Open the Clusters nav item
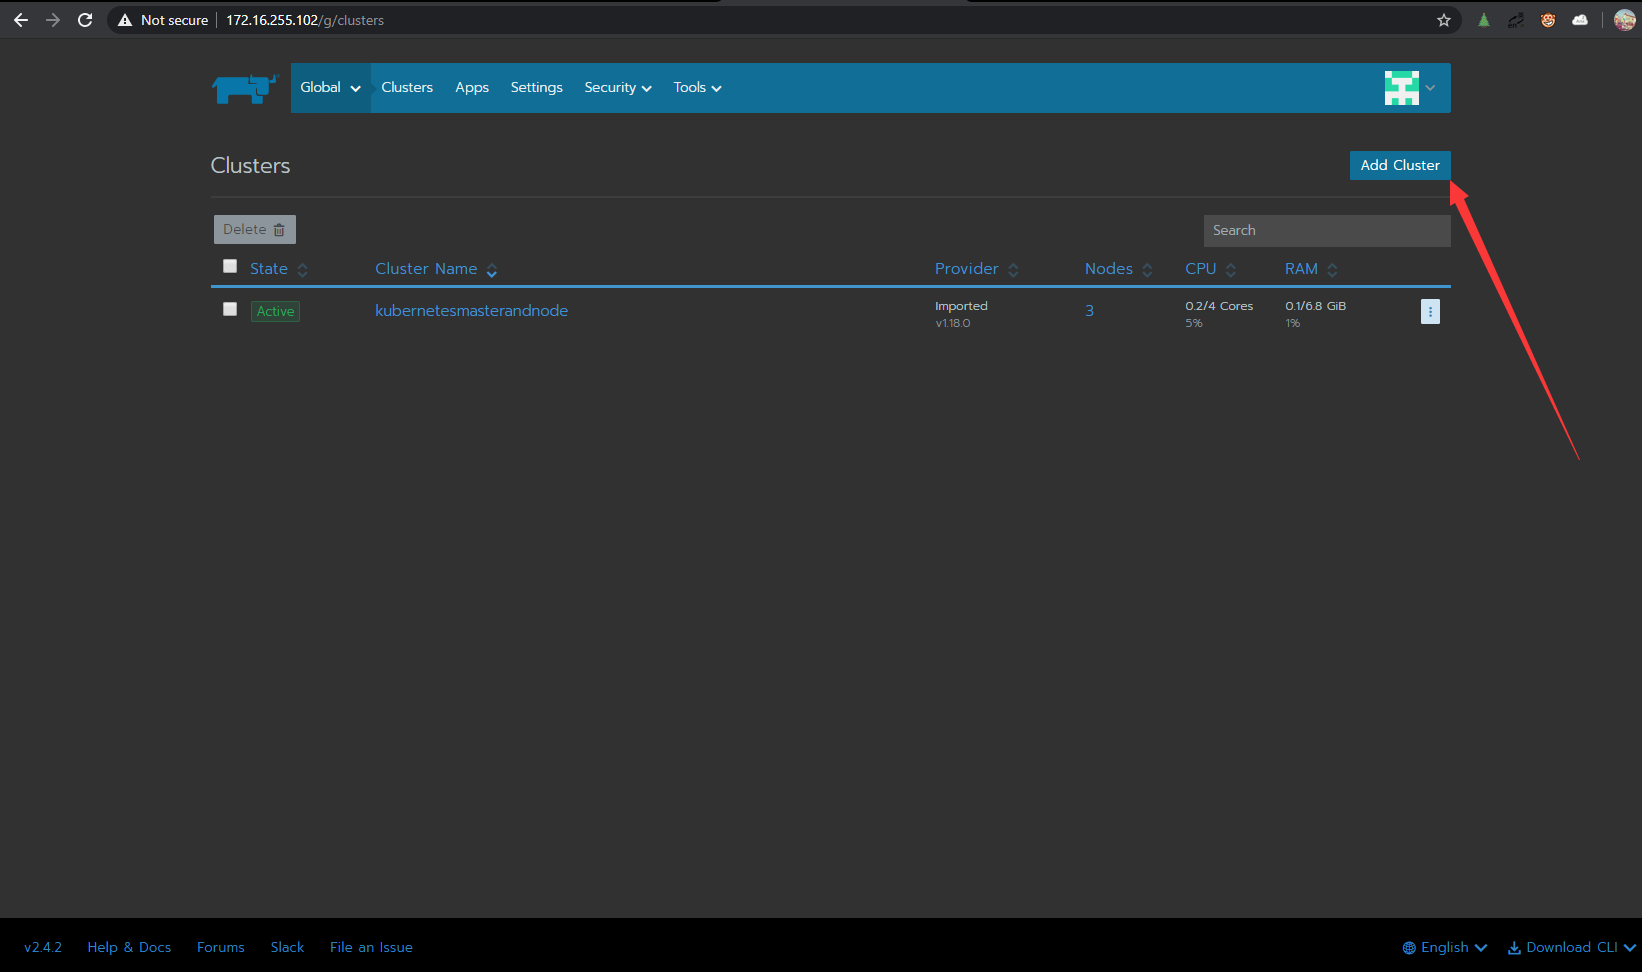The width and height of the screenshot is (1642, 972). [407, 88]
